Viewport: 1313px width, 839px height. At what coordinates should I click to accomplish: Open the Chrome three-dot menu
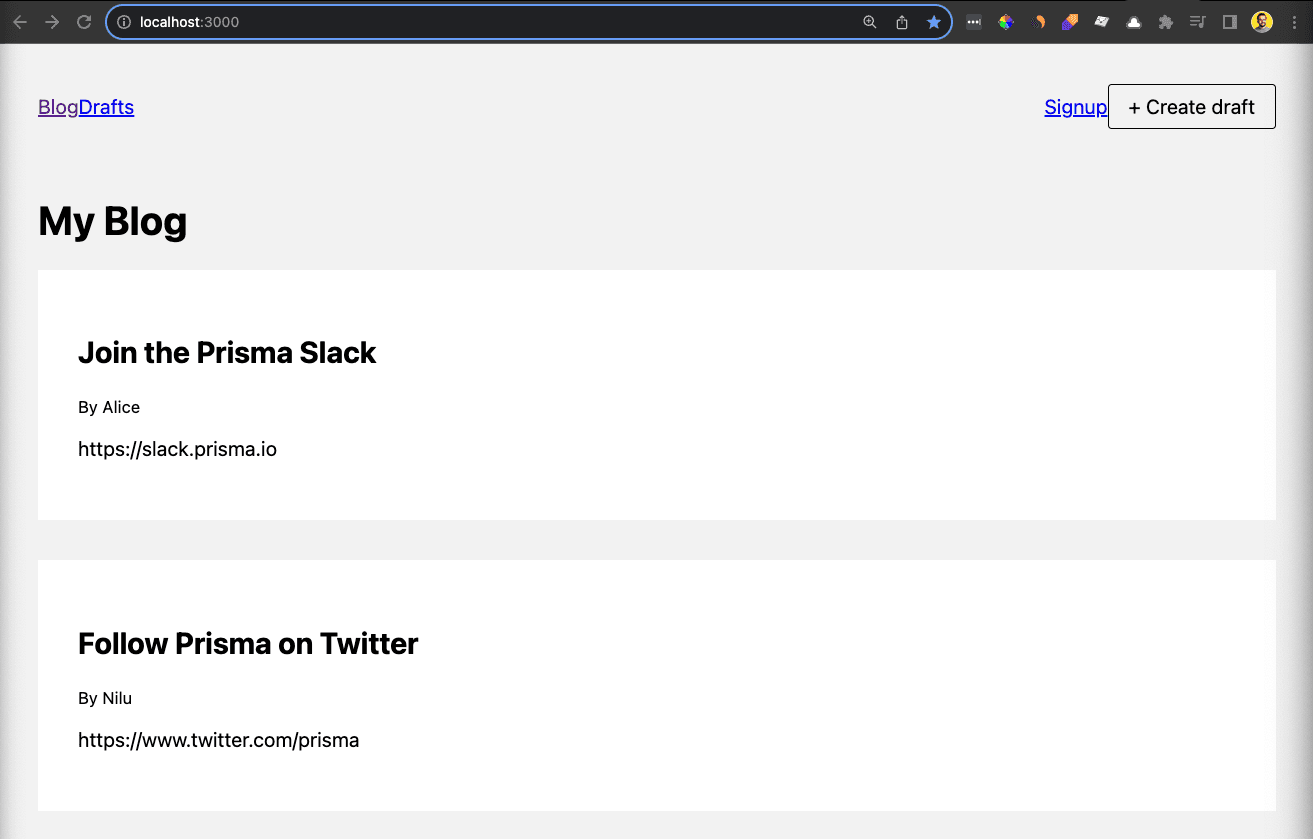pyautogui.click(x=1293, y=22)
